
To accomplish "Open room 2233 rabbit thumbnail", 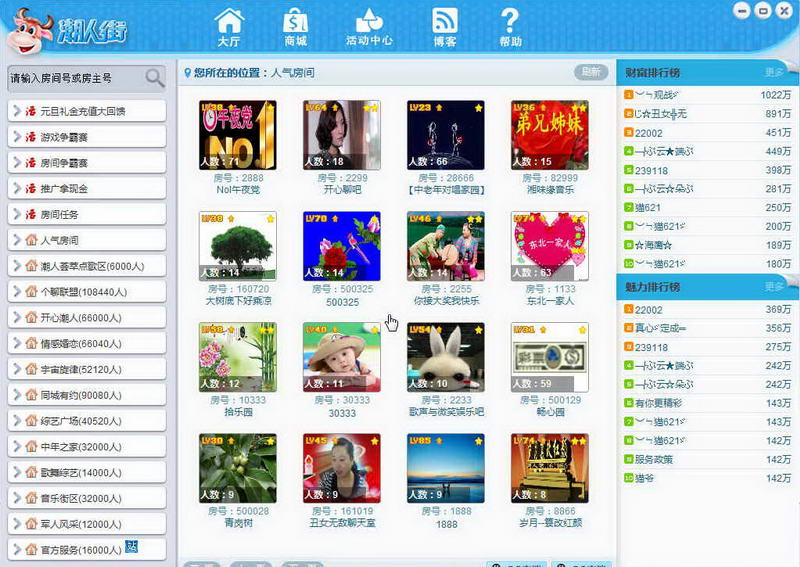I will [446, 357].
